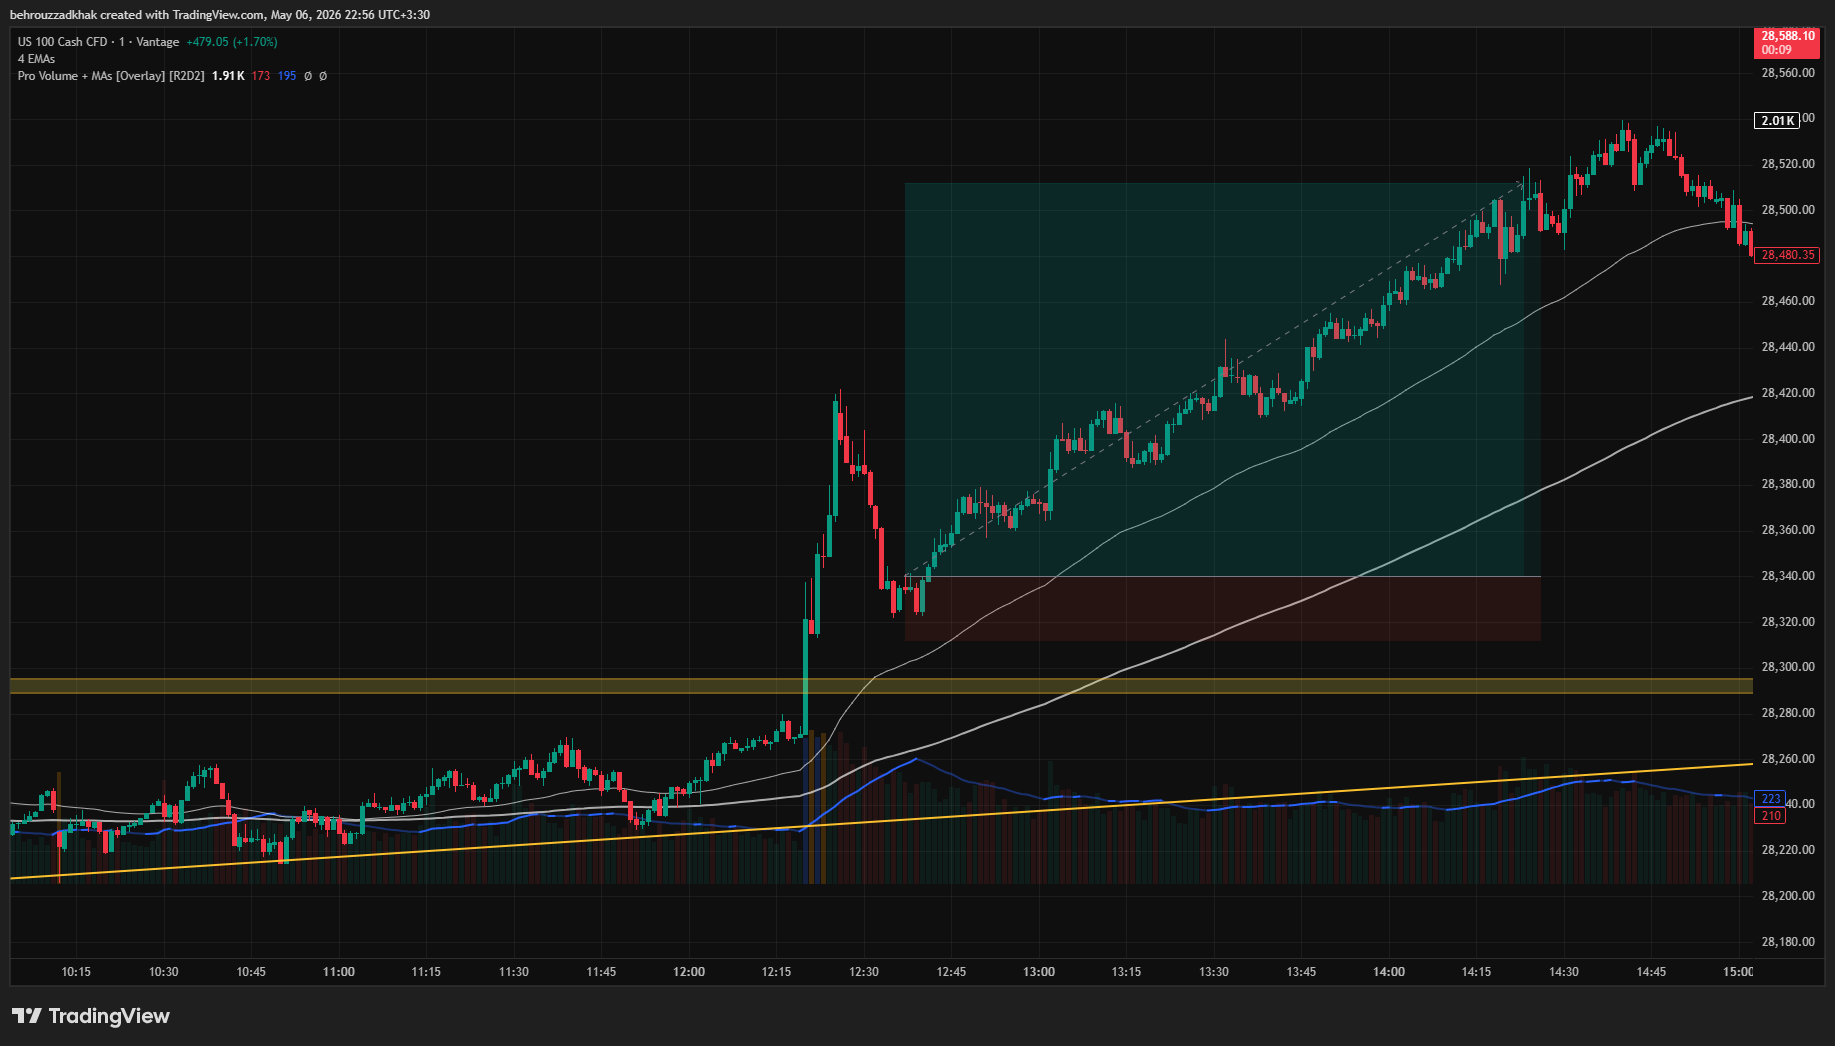Click the "28,380.00" price axis label
Image resolution: width=1835 pixels, height=1046 pixels.
(1788, 484)
